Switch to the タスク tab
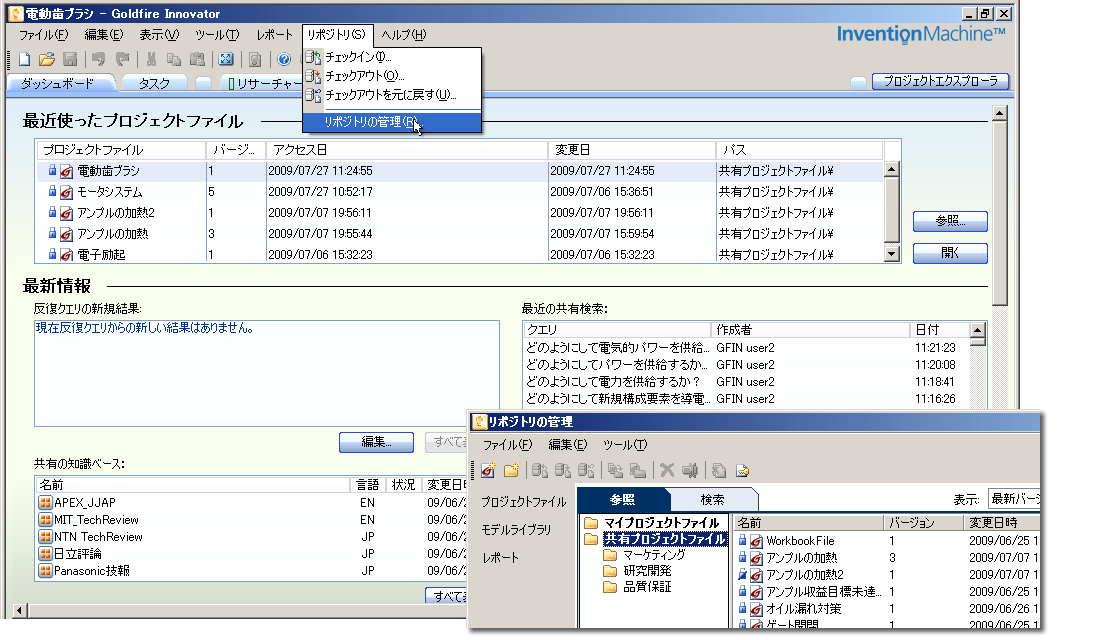Viewport: 1100px width, 640px height. pyautogui.click(x=154, y=83)
